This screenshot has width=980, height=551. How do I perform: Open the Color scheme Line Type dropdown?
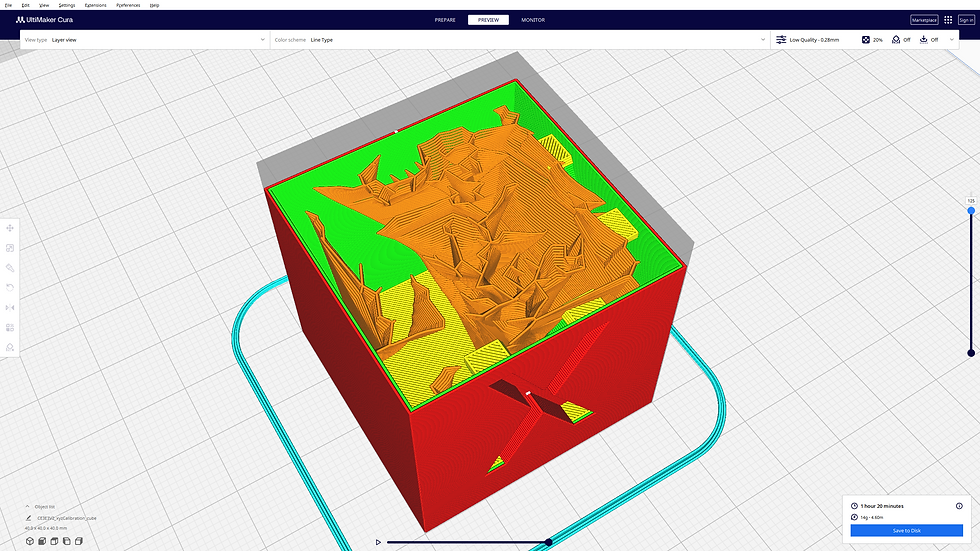520,40
